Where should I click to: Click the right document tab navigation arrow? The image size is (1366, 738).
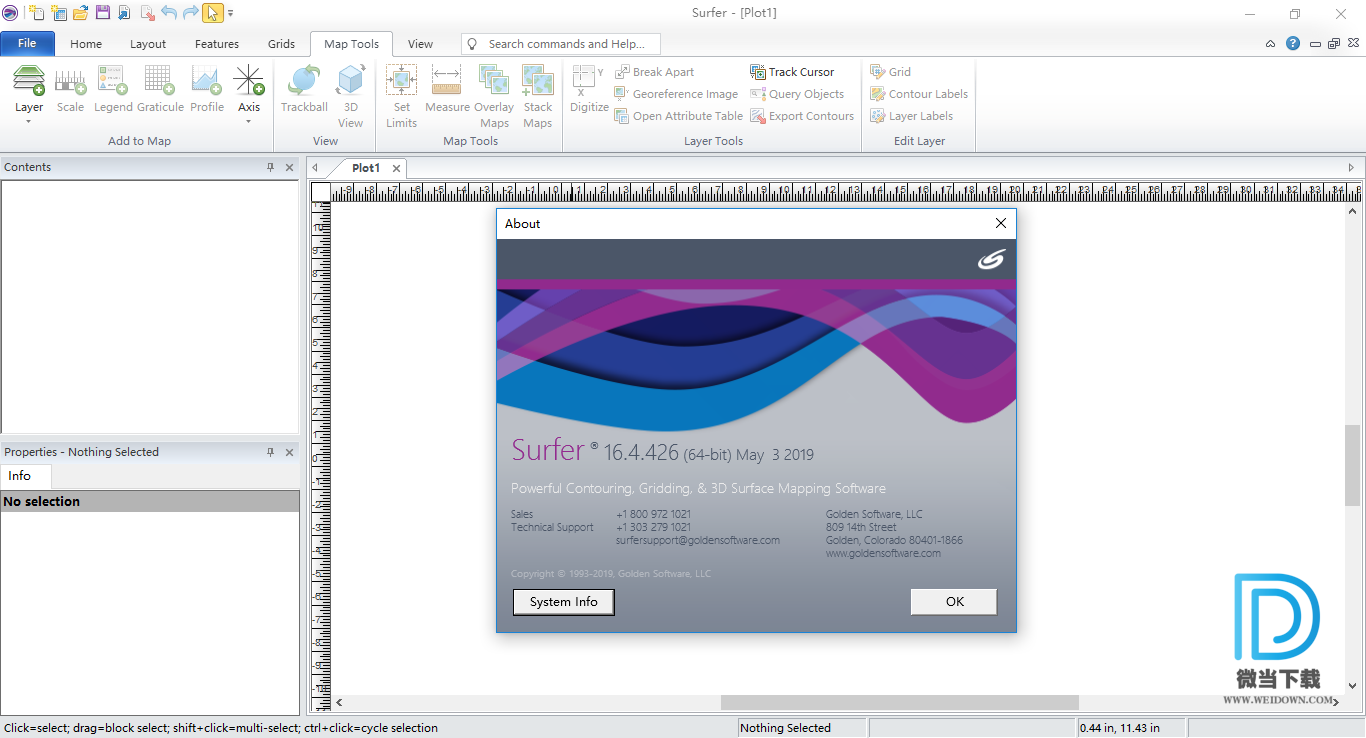pyautogui.click(x=1352, y=168)
